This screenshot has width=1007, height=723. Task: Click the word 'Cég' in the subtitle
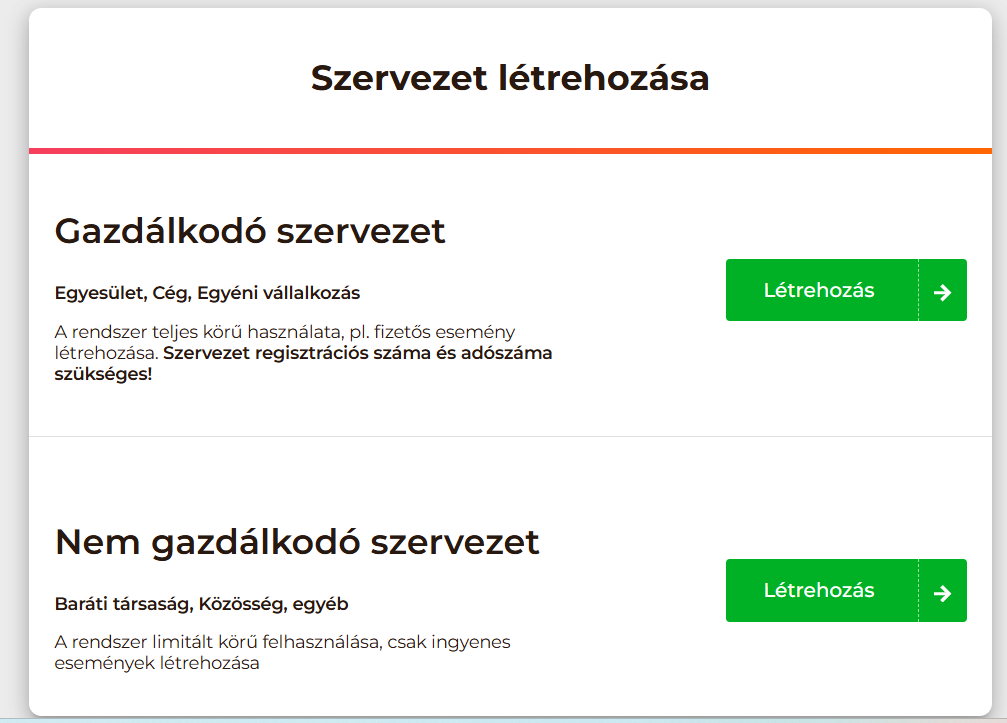[x=173, y=293]
